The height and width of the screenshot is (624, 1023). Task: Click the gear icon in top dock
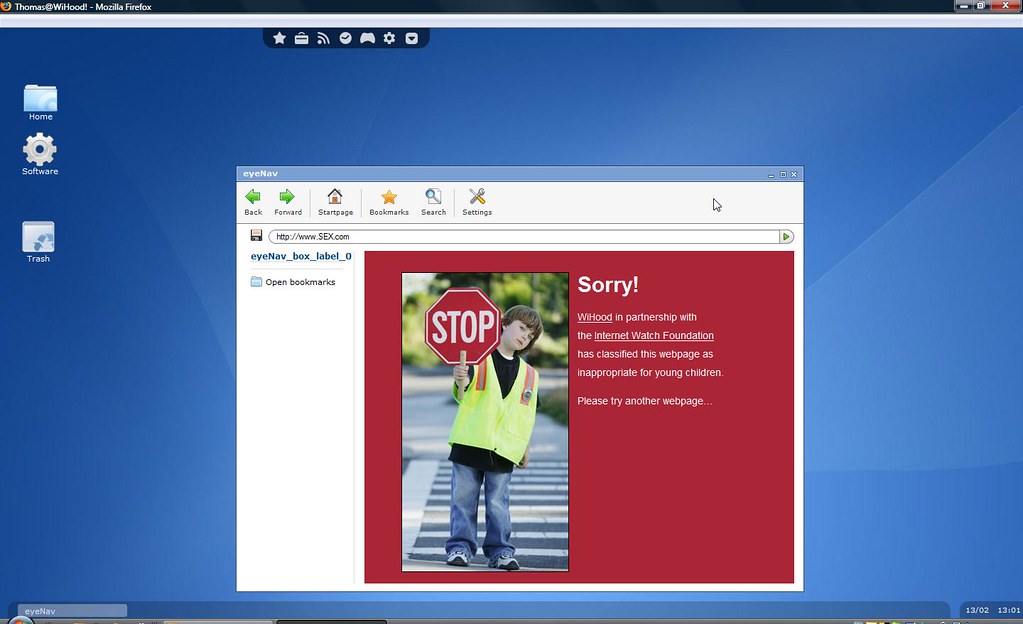coord(389,38)
